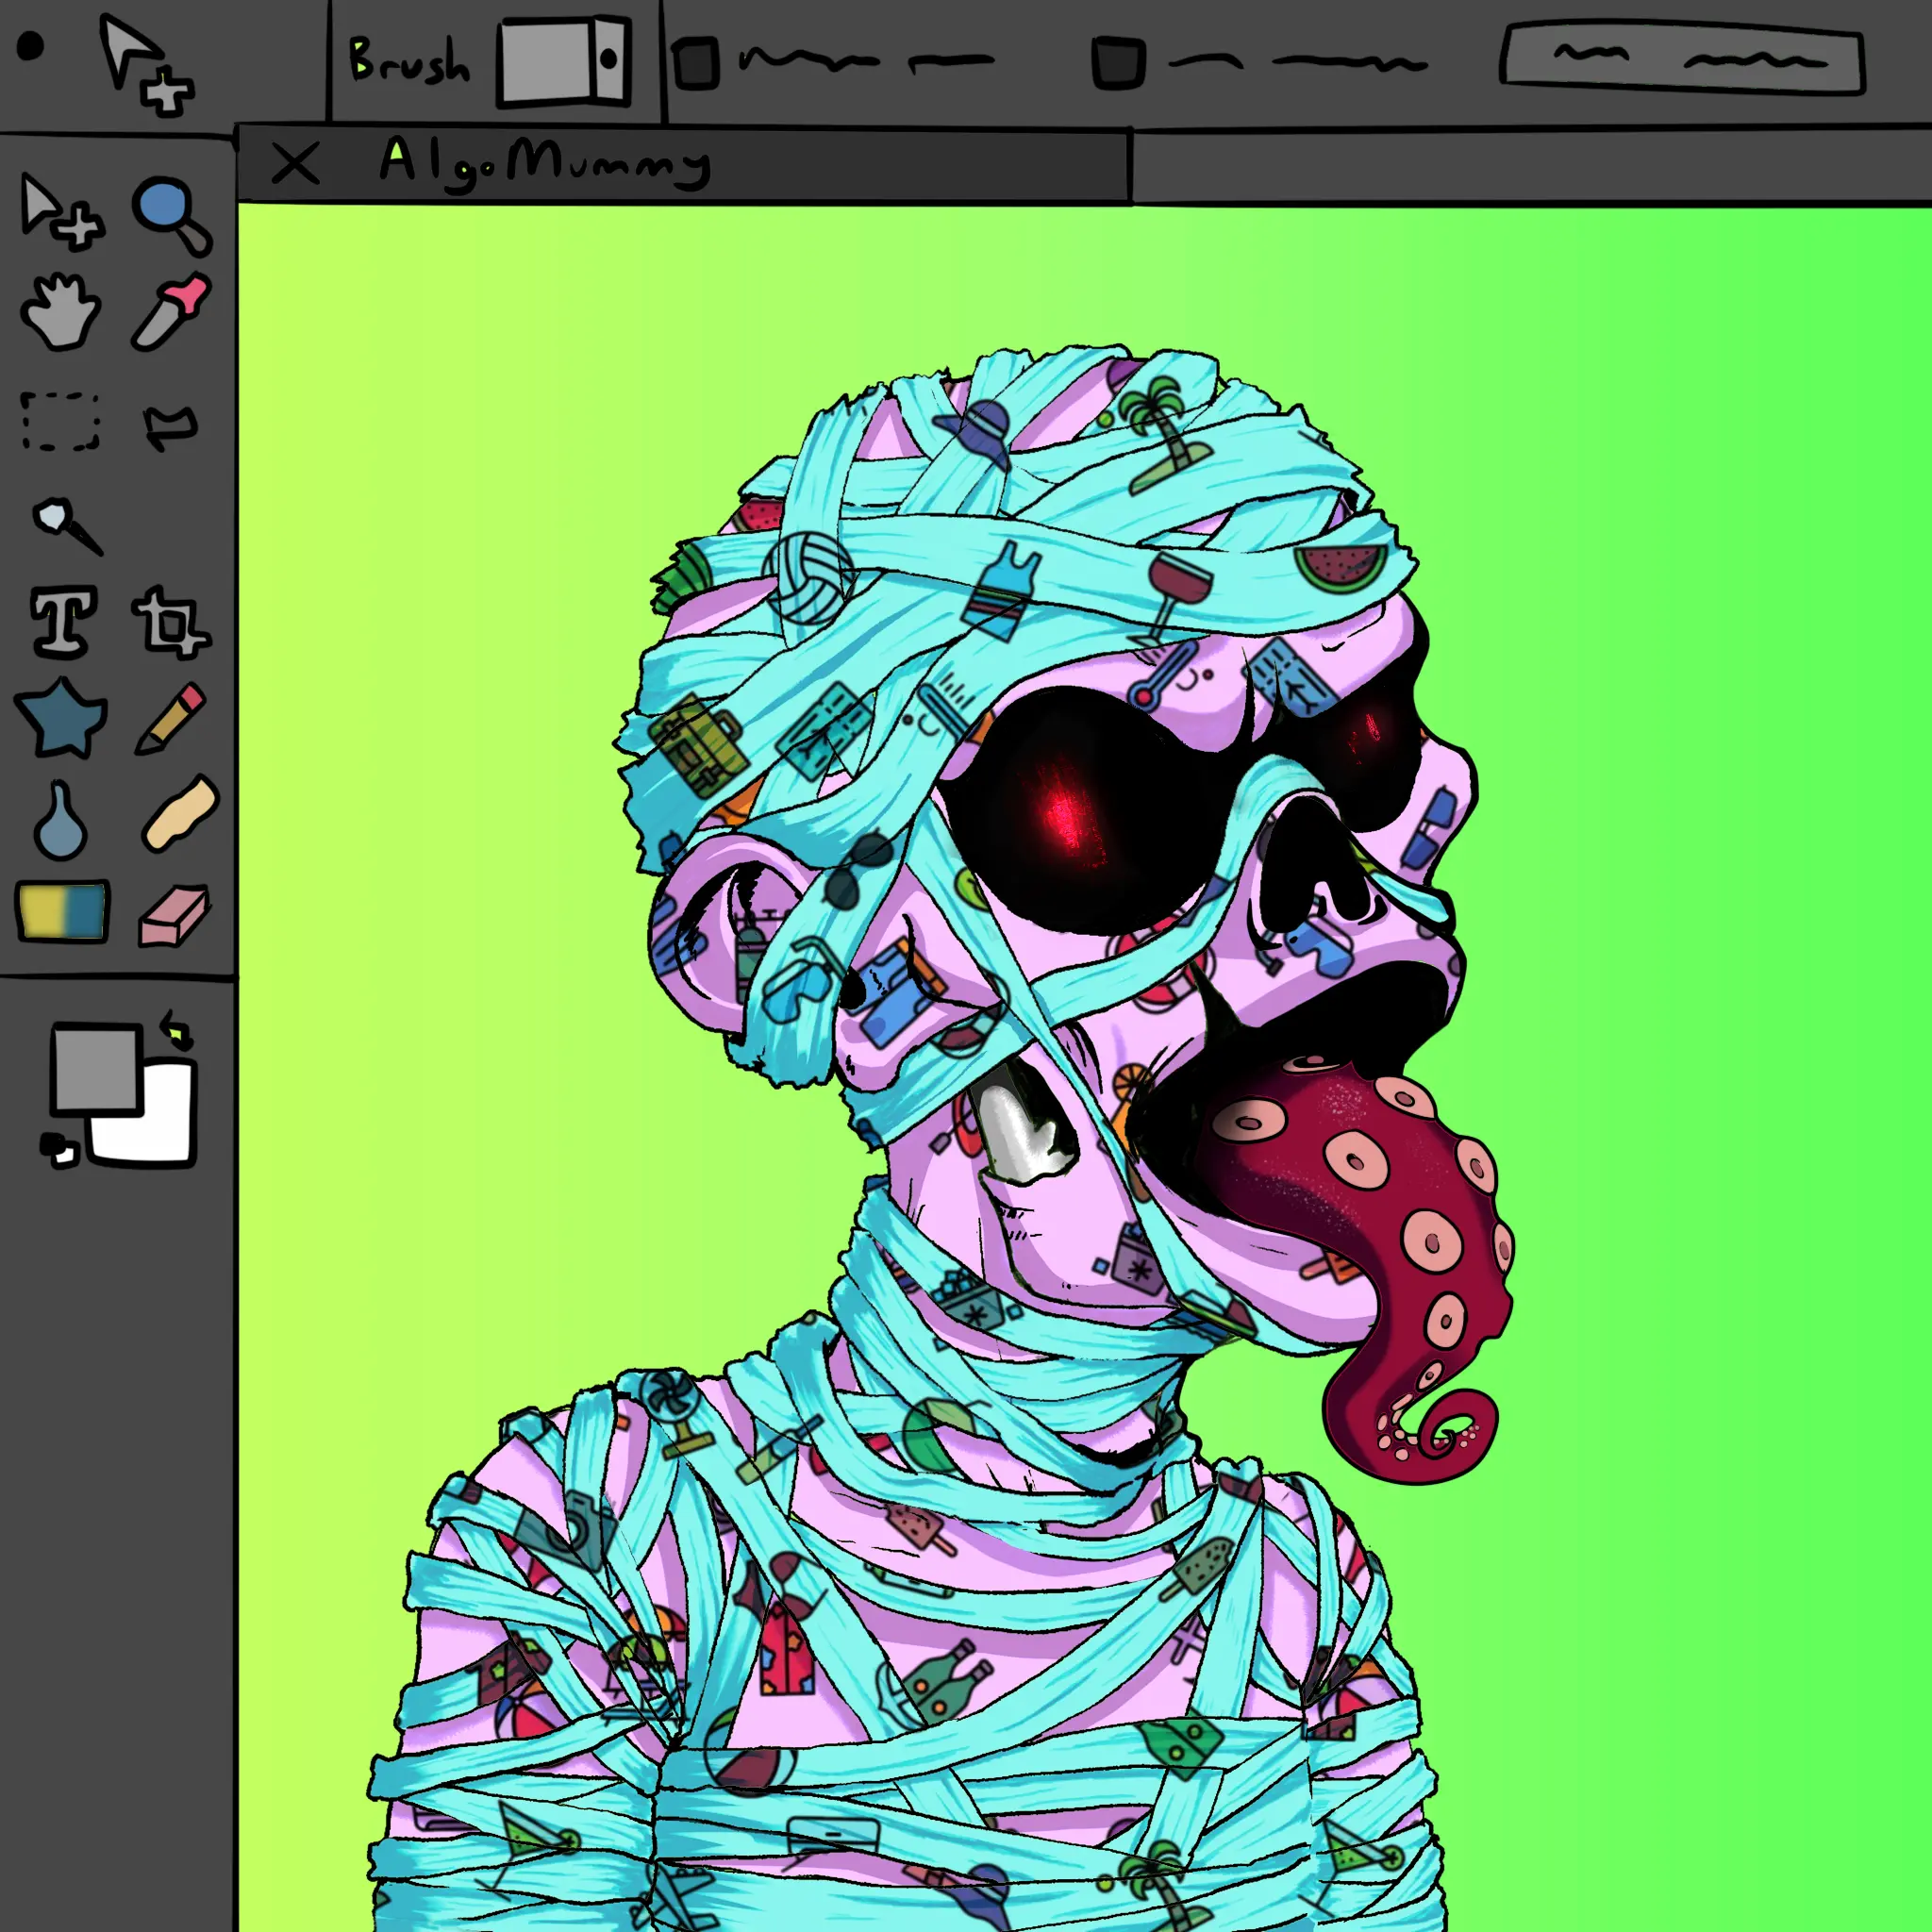1932x1932 pixels.
Task: Choose the Pencil tool
Action: pyautogui.click(x=171, y=718)
